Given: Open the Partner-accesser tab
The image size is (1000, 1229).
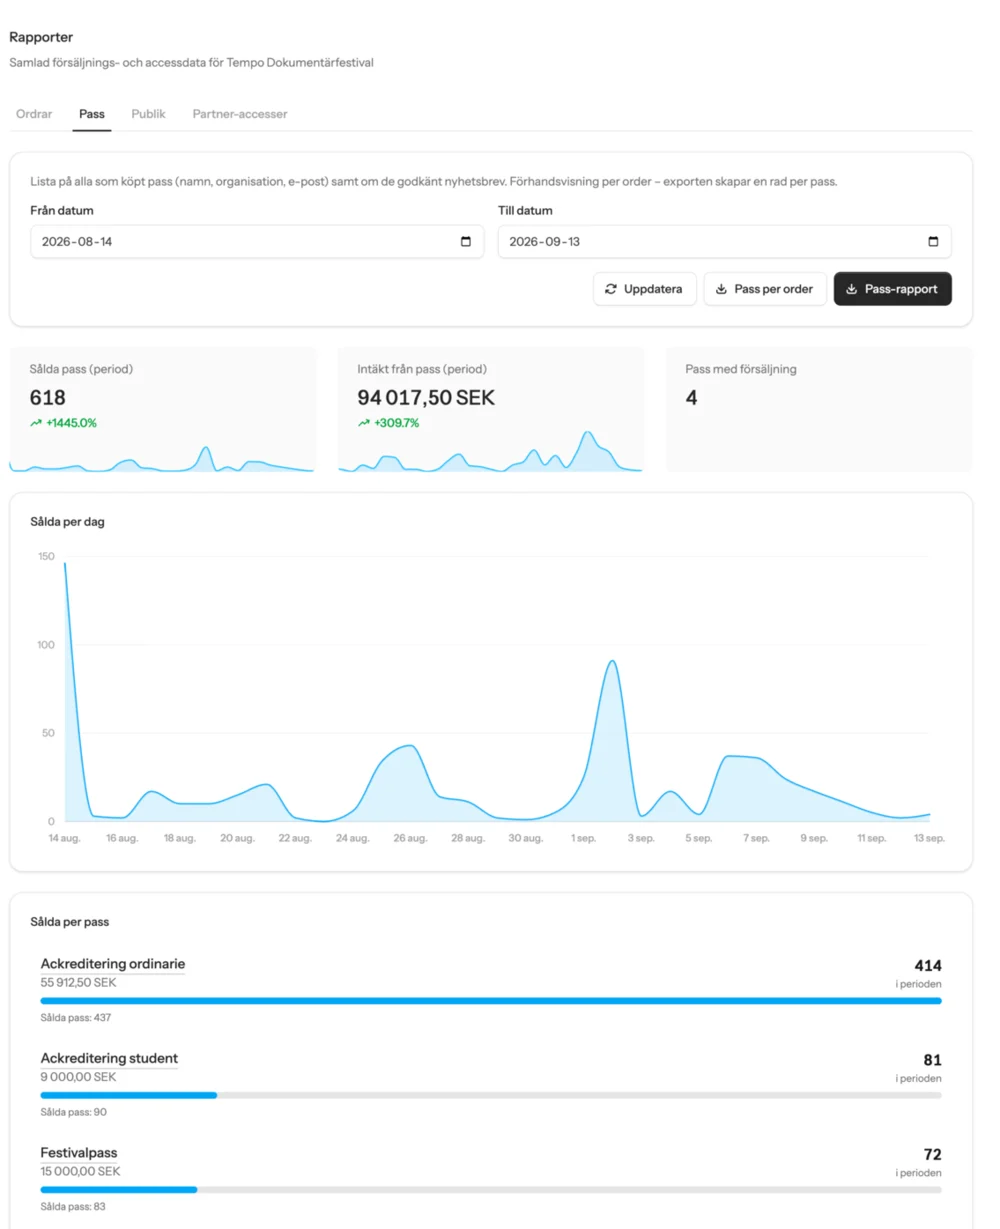Looking at the screenshot, I should (x=240, y=114).
